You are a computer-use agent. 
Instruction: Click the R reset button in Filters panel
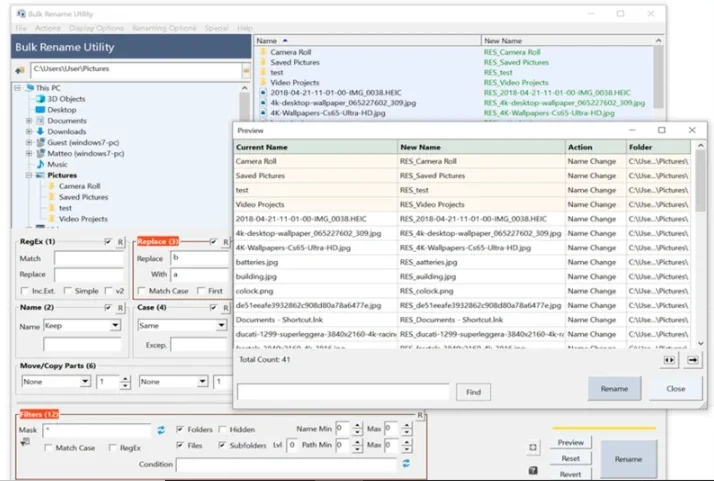[420, 415]
